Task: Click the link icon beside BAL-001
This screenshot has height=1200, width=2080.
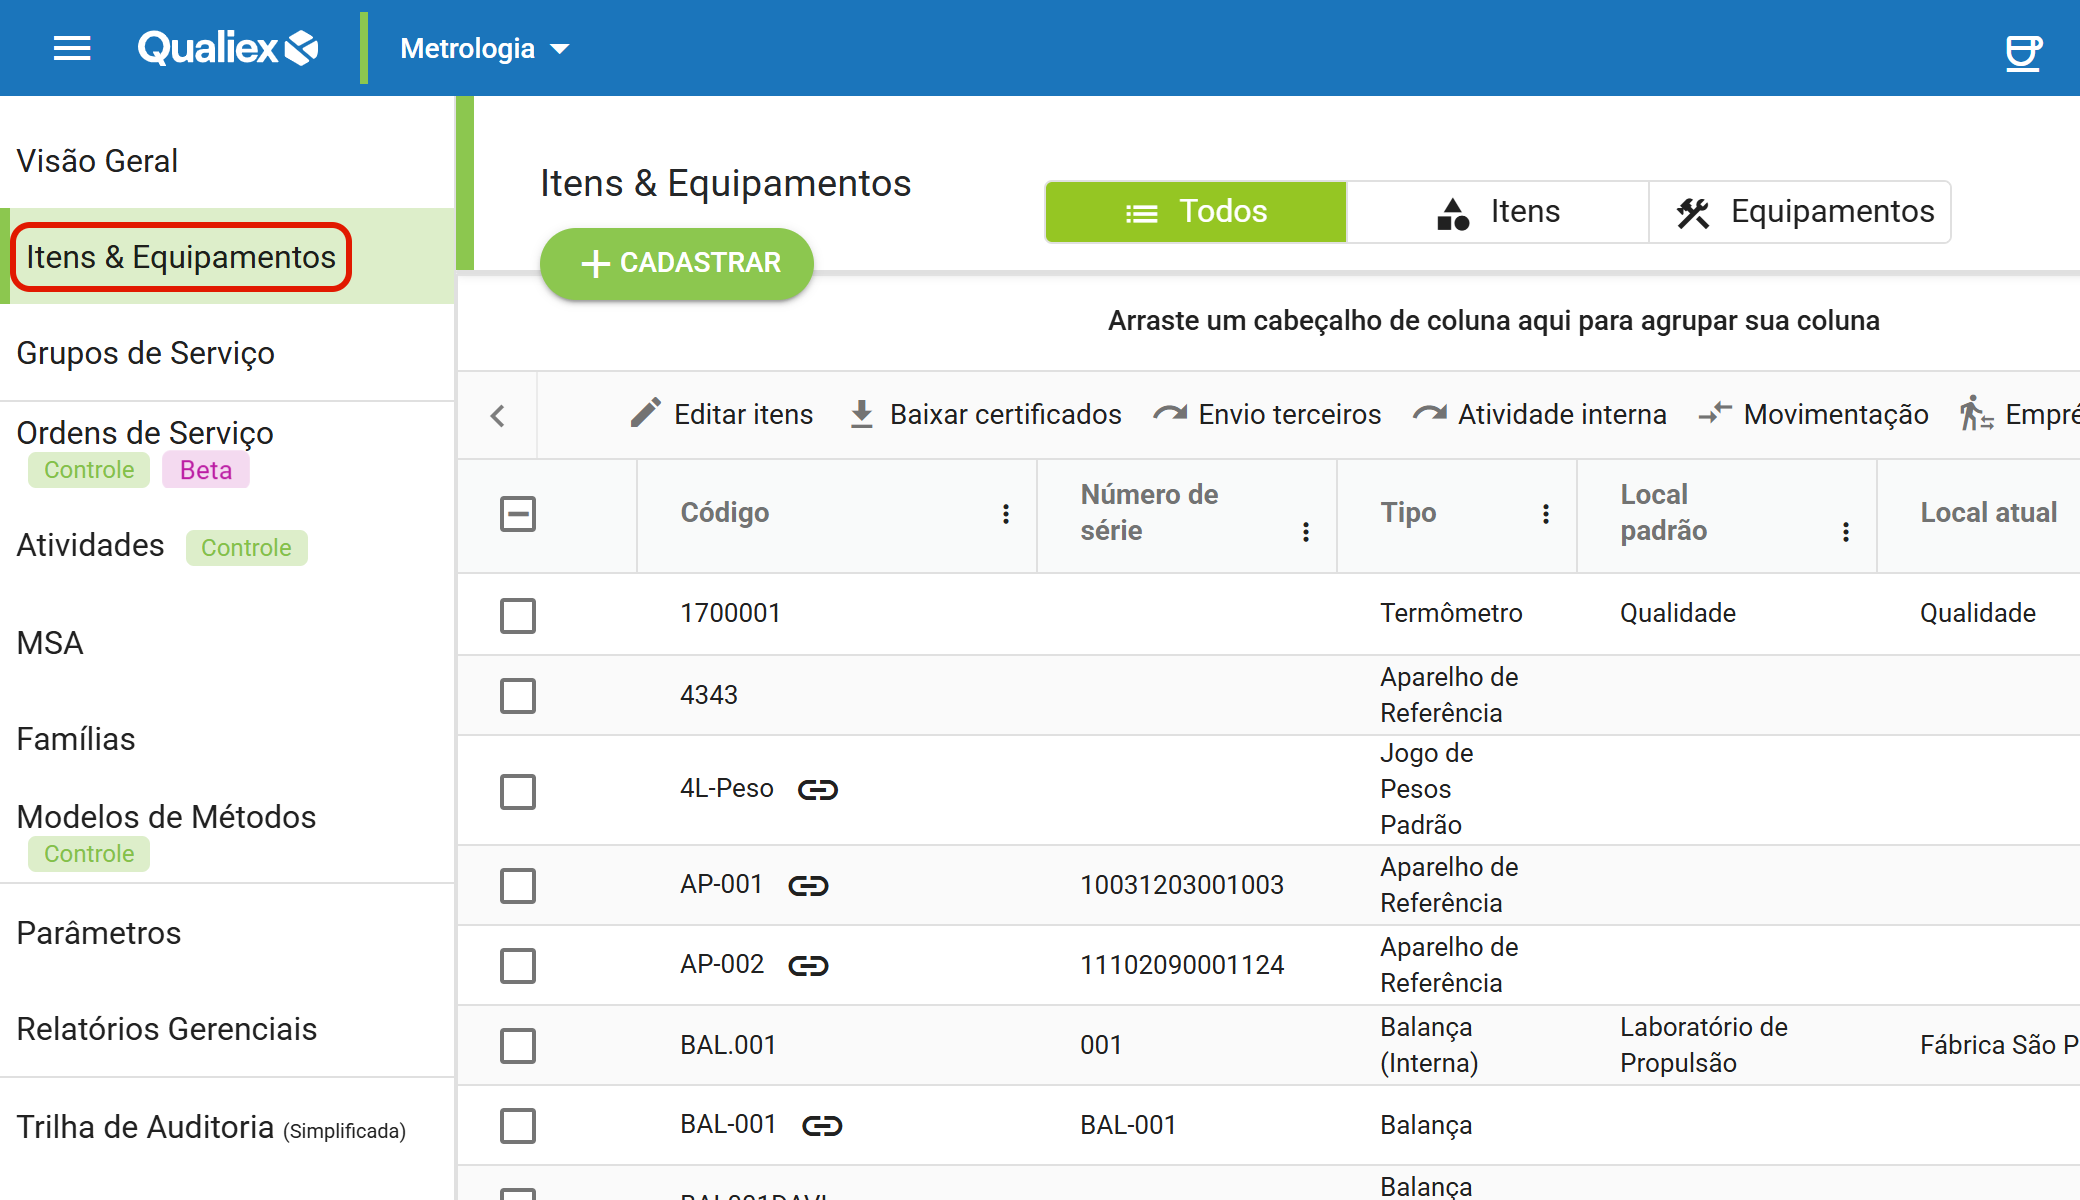Action: point(822,1126)
